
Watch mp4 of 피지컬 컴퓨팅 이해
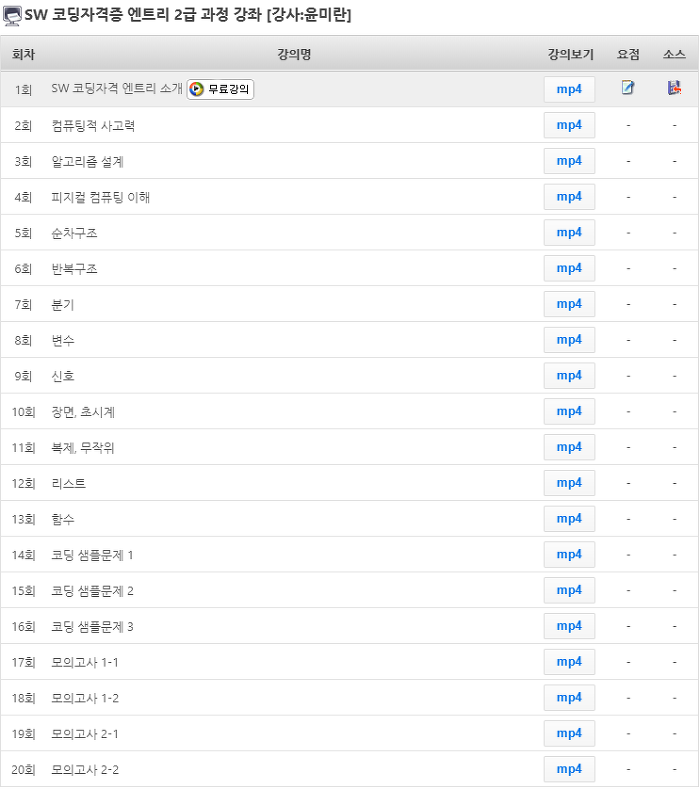coord(569,197)
